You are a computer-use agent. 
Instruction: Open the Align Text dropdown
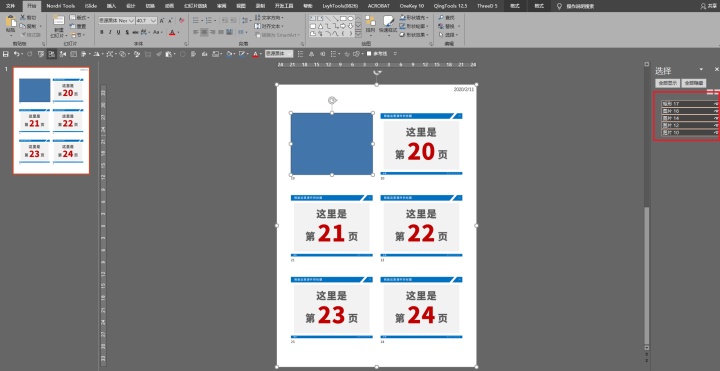click(269, 26)
